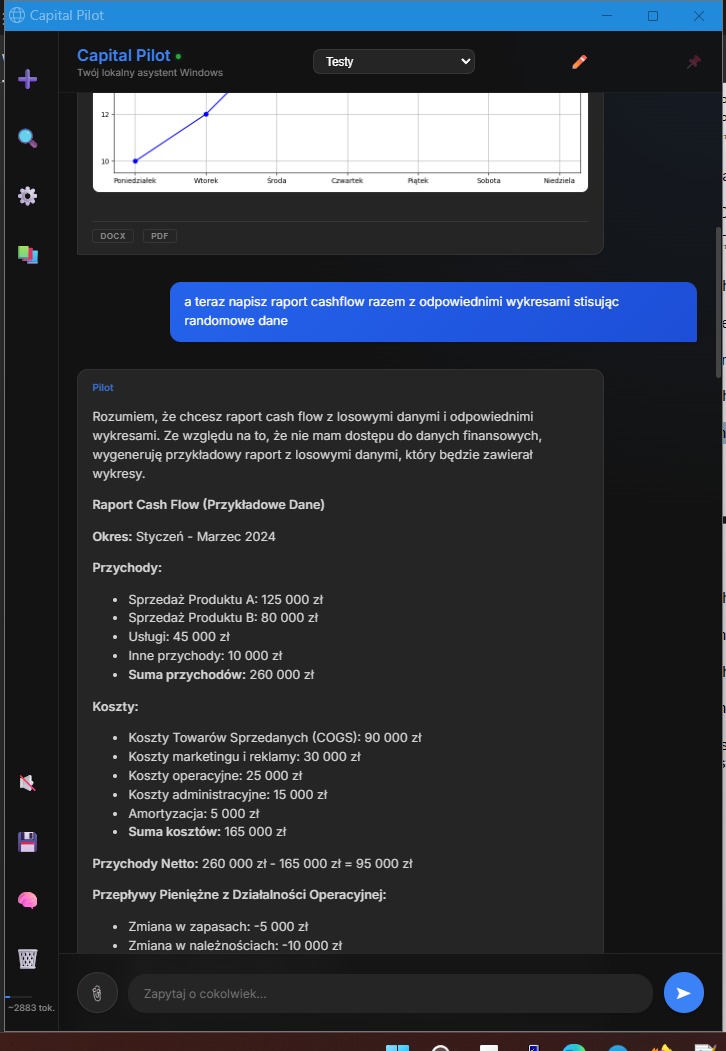
Task: Export the chart report as PDF
Action: point(159,235)
